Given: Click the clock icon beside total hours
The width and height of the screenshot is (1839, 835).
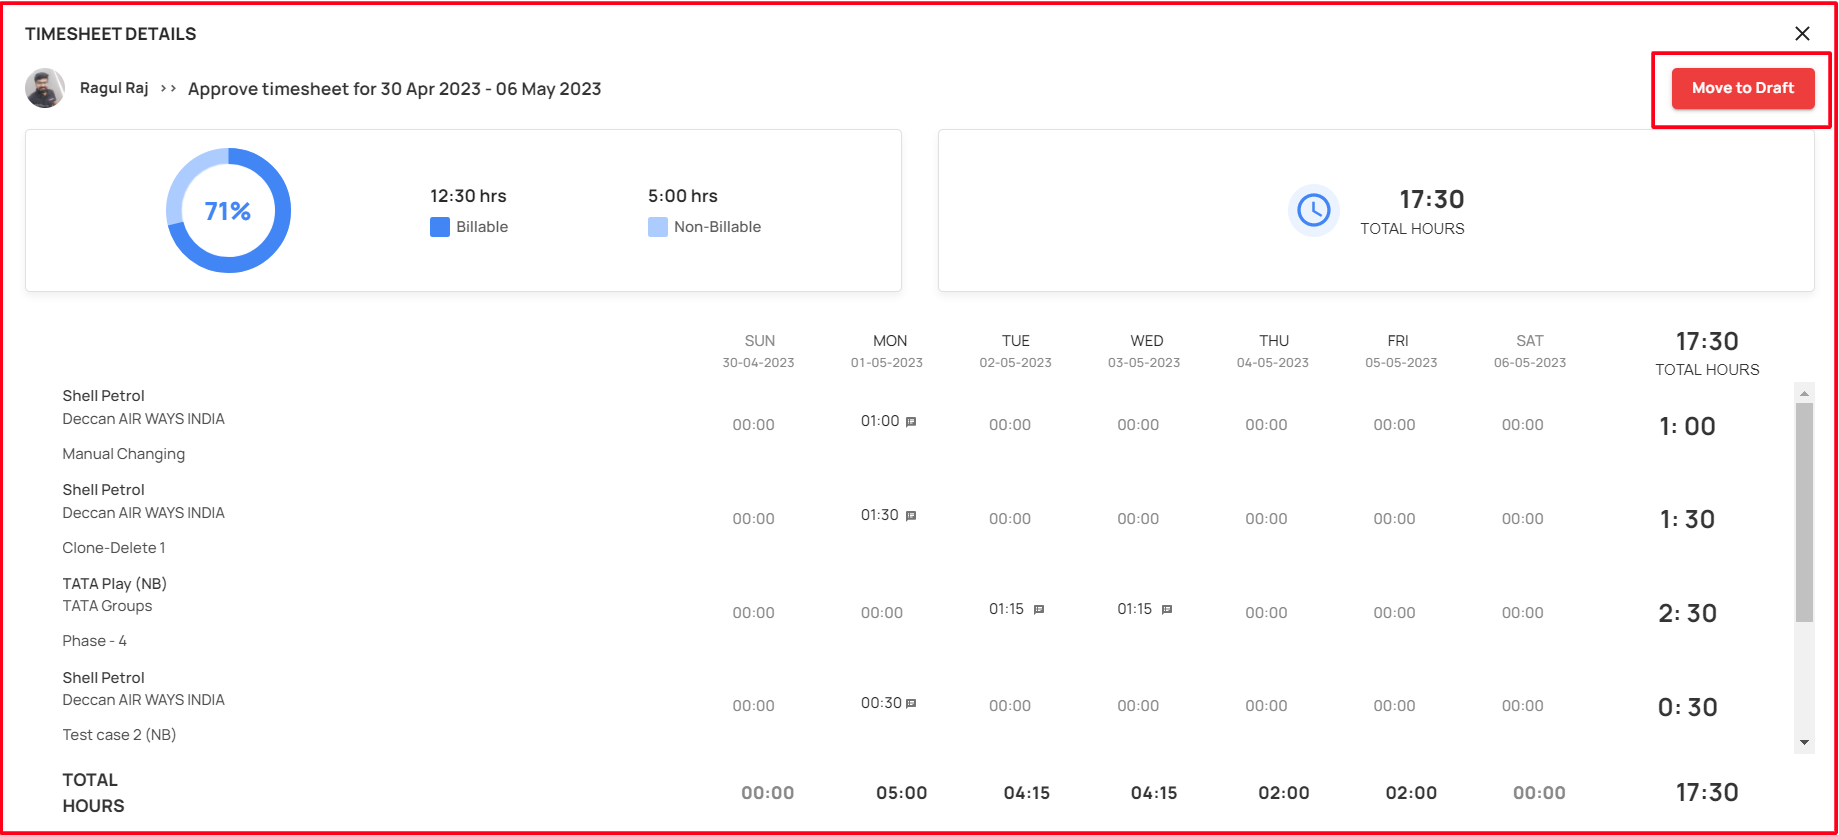Looking at the screenshot, I should click(1313, 210).
